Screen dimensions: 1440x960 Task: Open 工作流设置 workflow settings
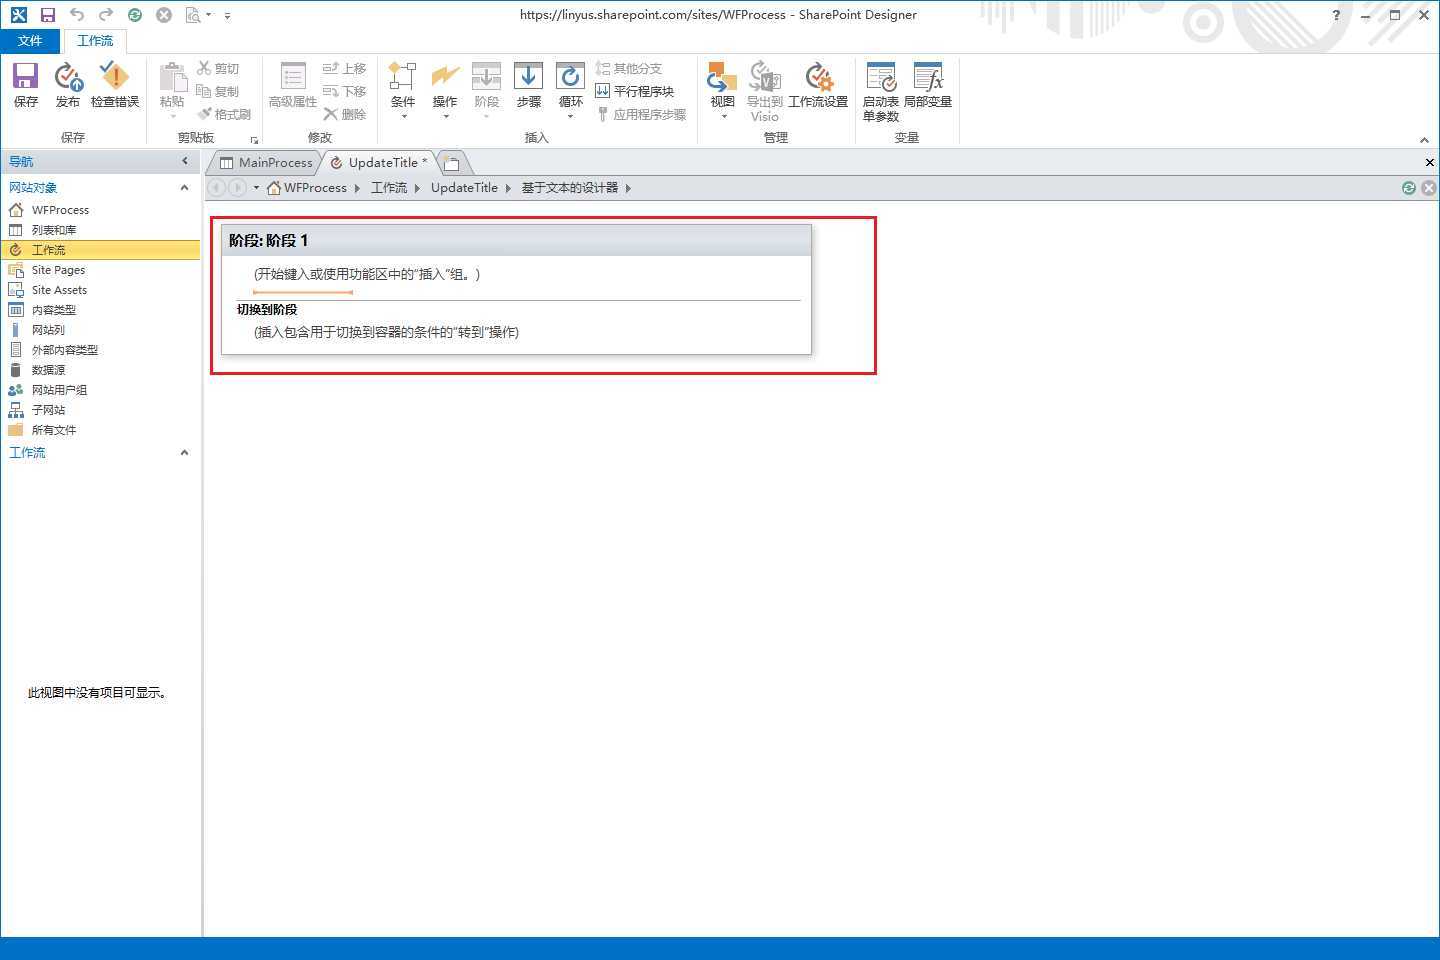(x=818, y=85)
